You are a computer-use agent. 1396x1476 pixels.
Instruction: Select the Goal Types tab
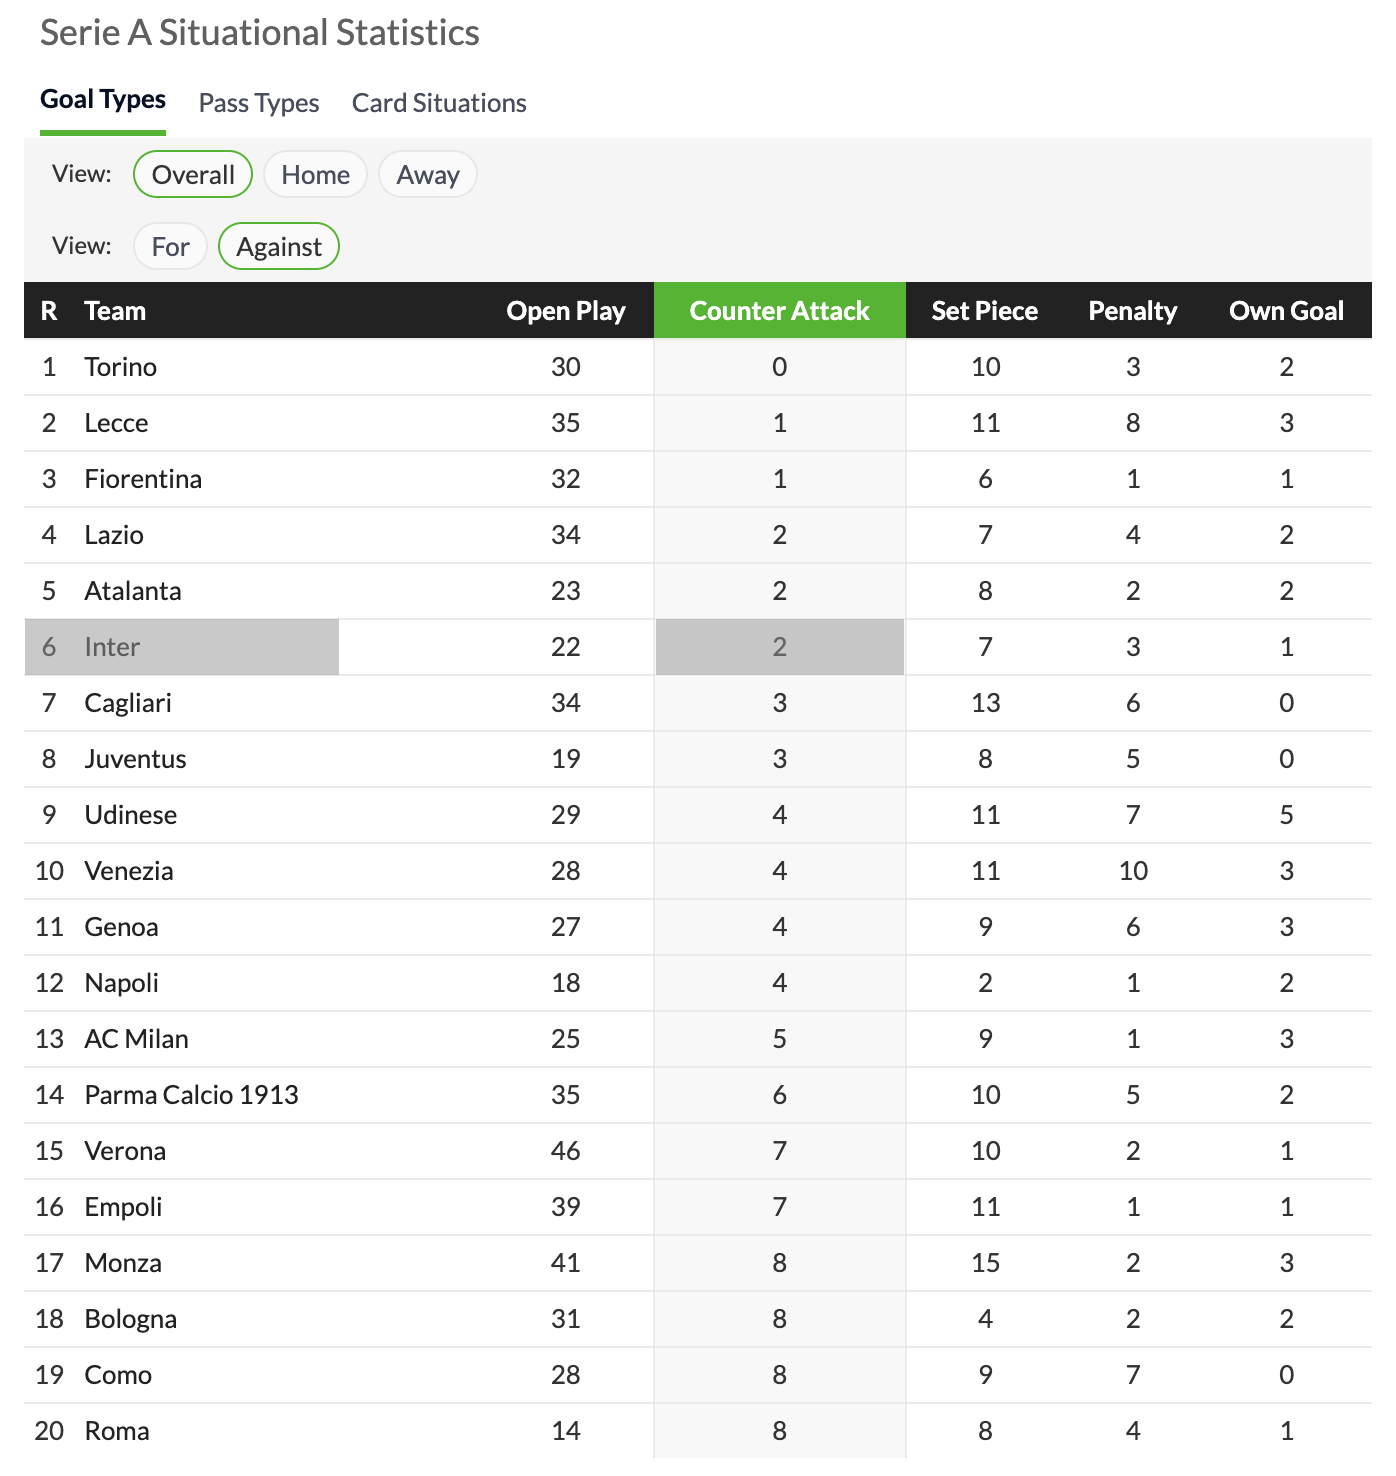click(103, 99)
